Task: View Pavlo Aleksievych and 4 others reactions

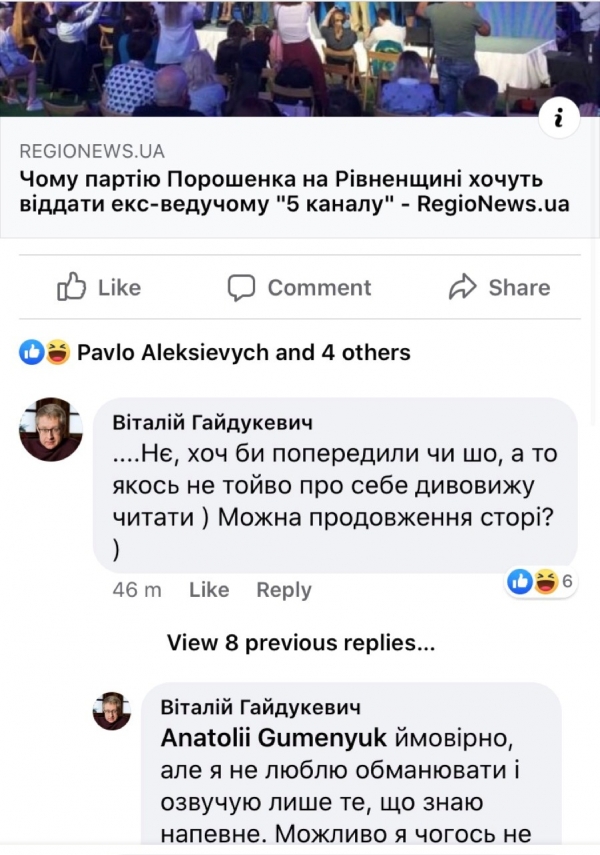Action: (x=243, y=352)
